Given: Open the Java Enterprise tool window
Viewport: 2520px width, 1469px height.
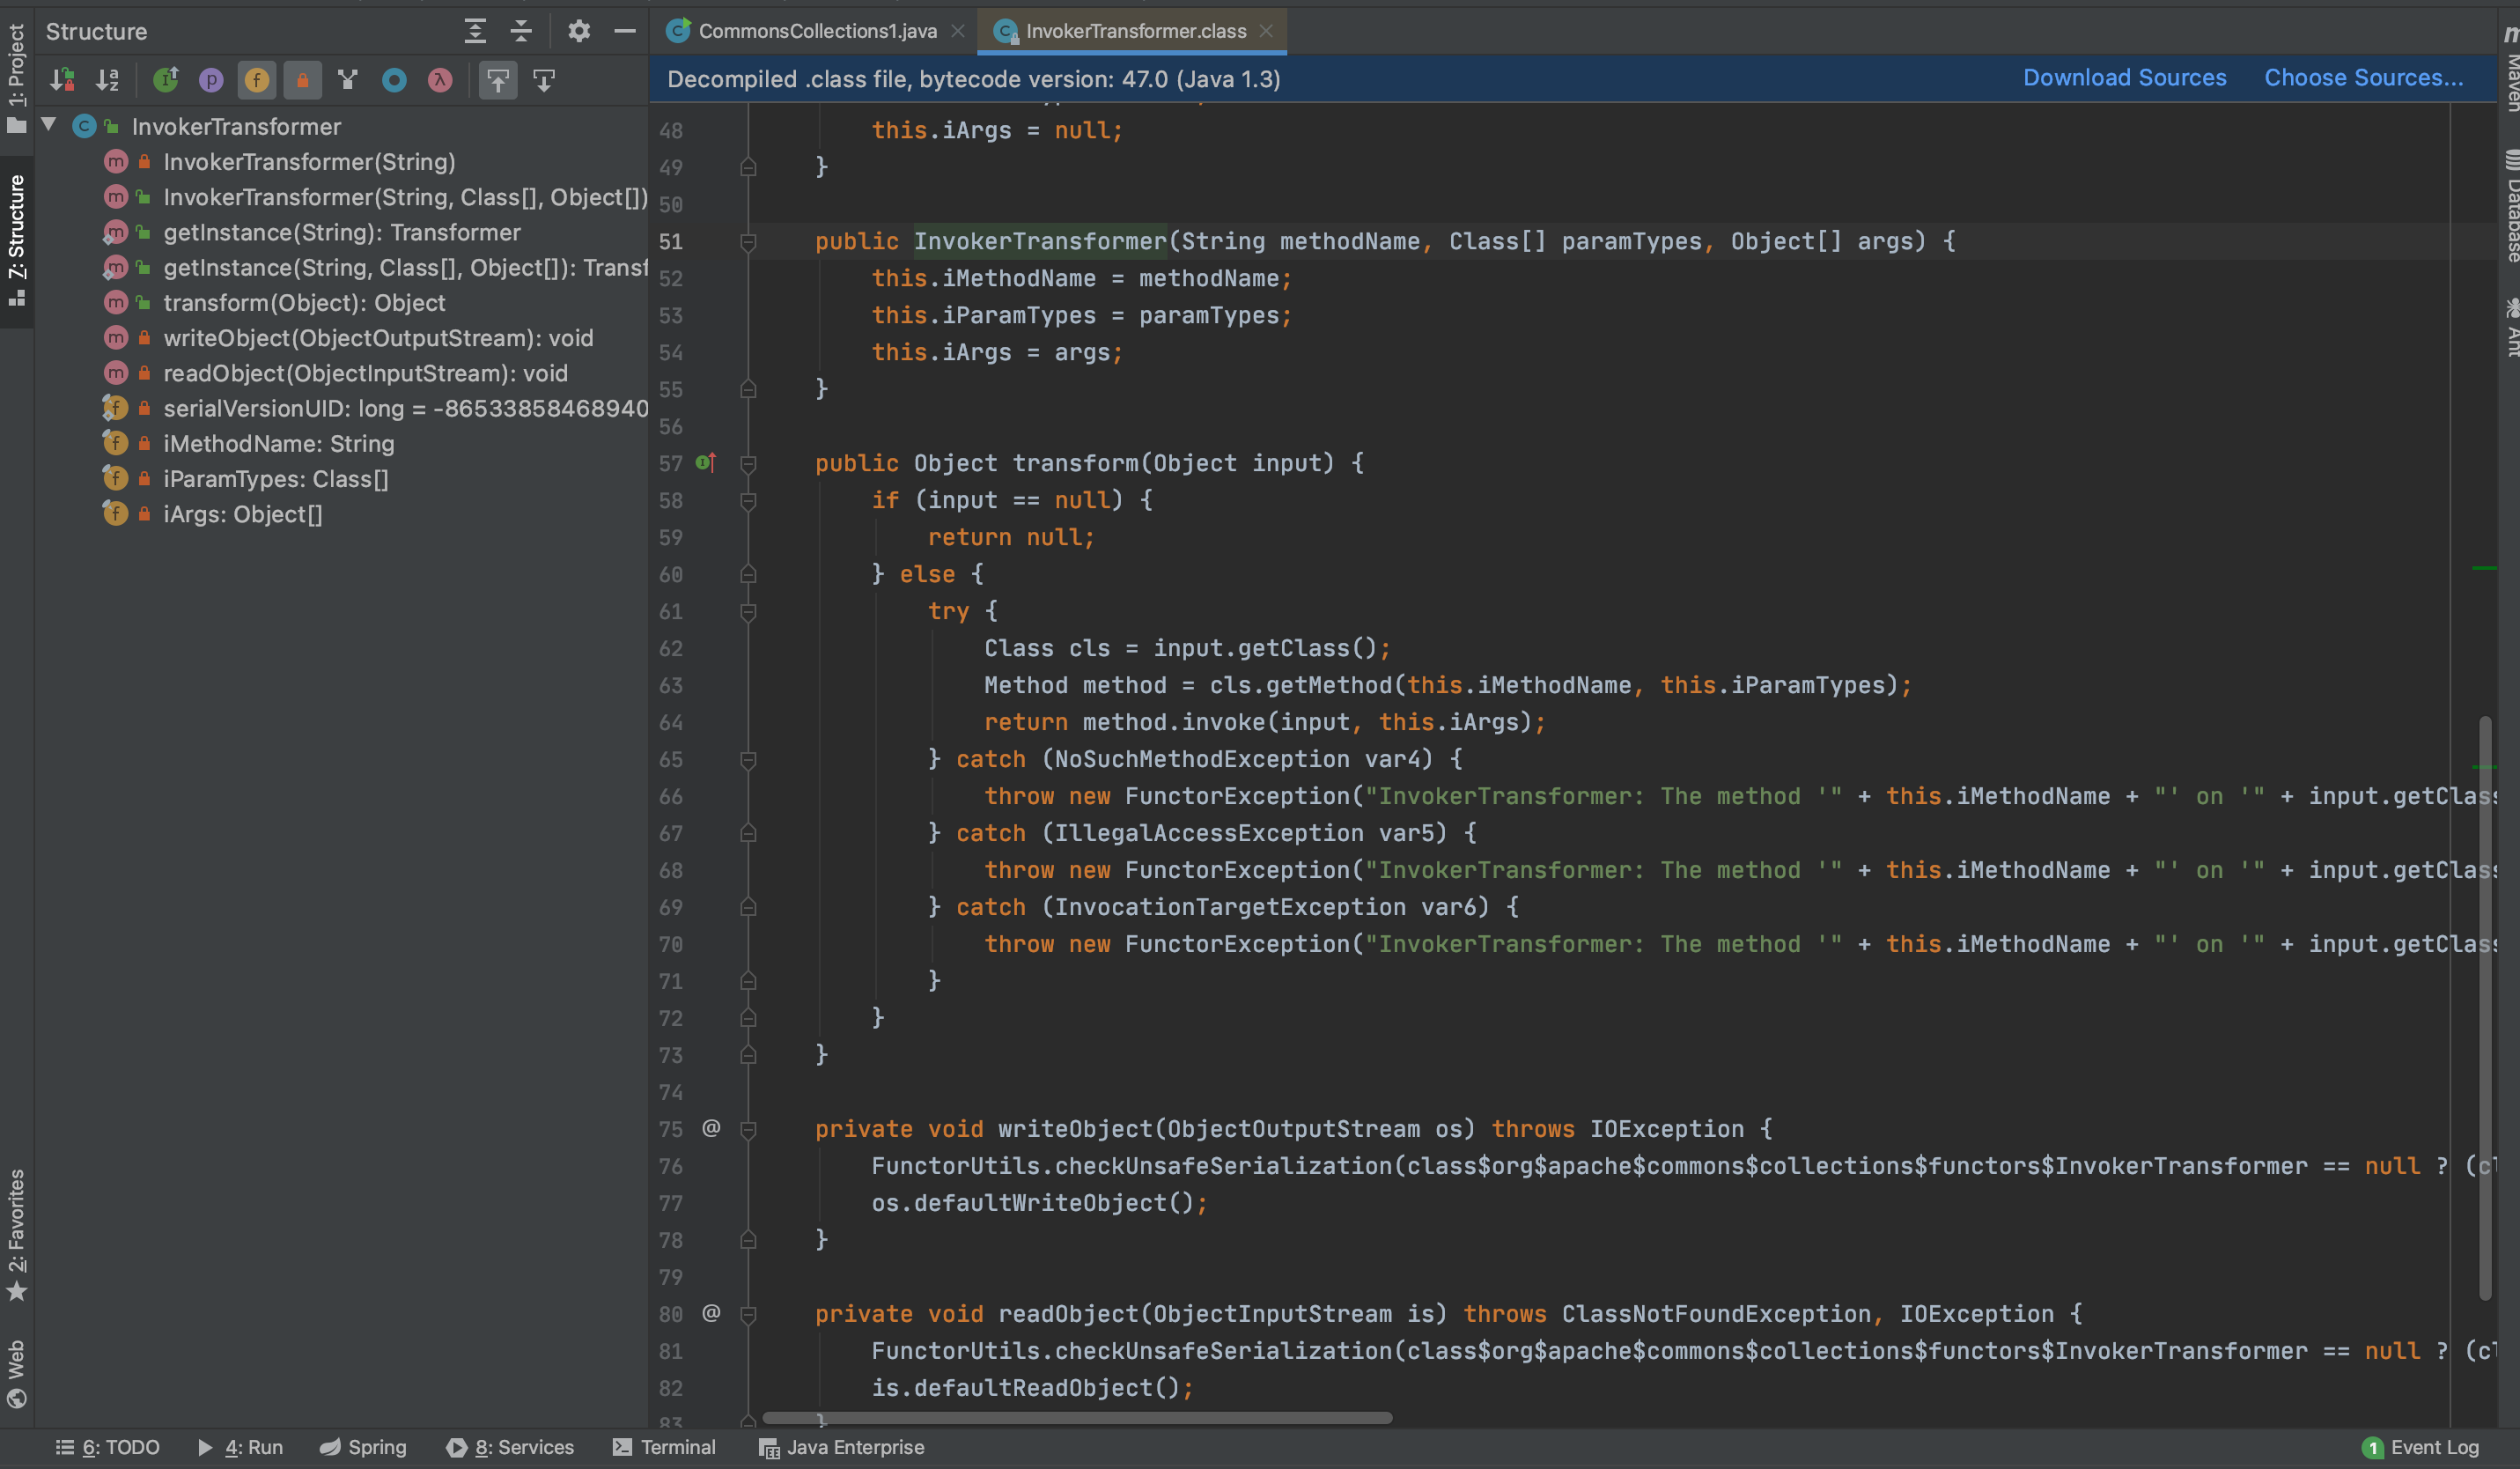Looking at the screenshot, I should tap(841, 1447).
